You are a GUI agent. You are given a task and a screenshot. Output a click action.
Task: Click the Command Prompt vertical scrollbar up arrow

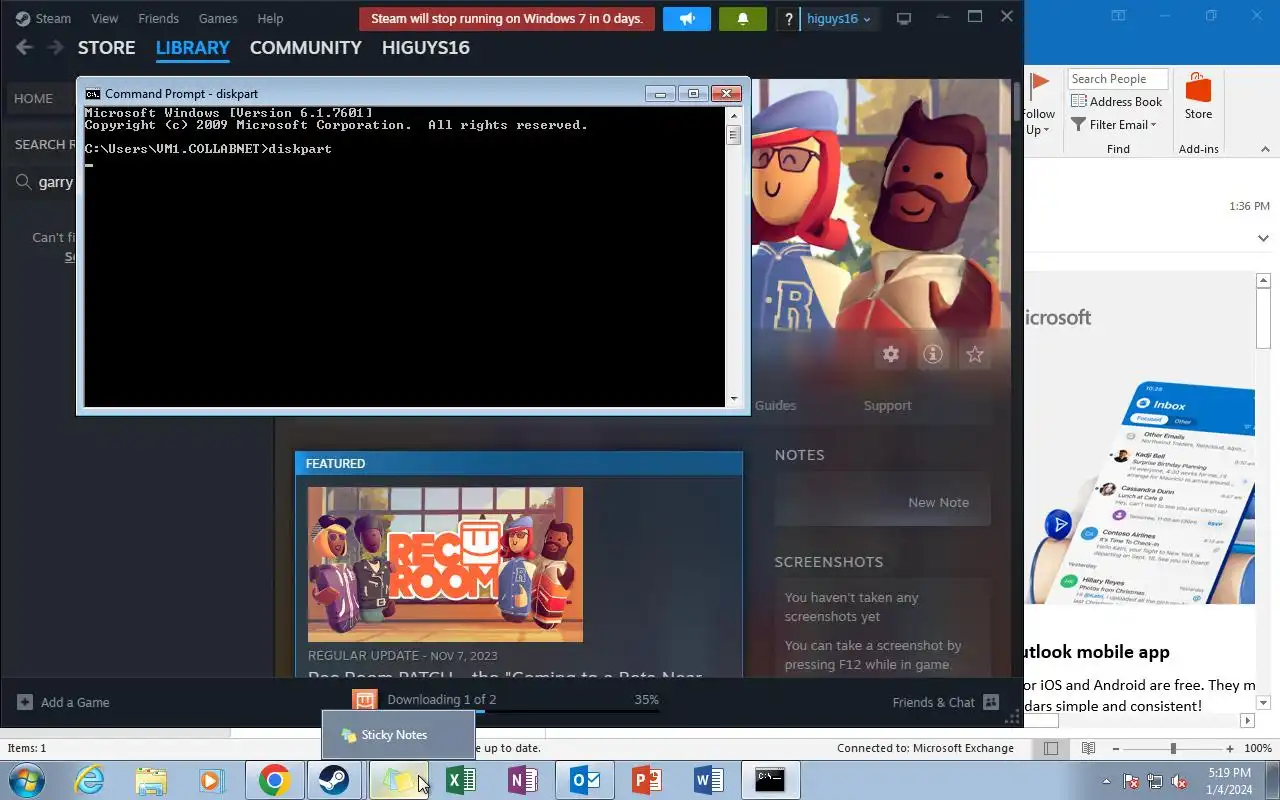point(733,115)
